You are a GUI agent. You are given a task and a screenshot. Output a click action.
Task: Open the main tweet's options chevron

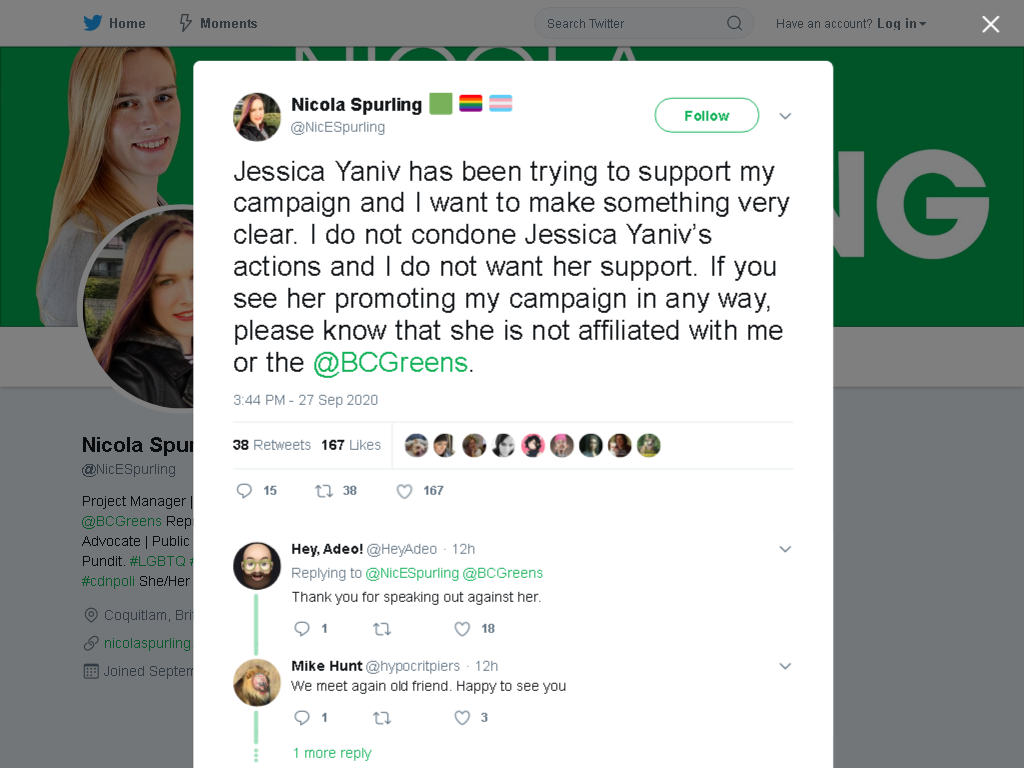pyautogui.click(x=785, y=116)
